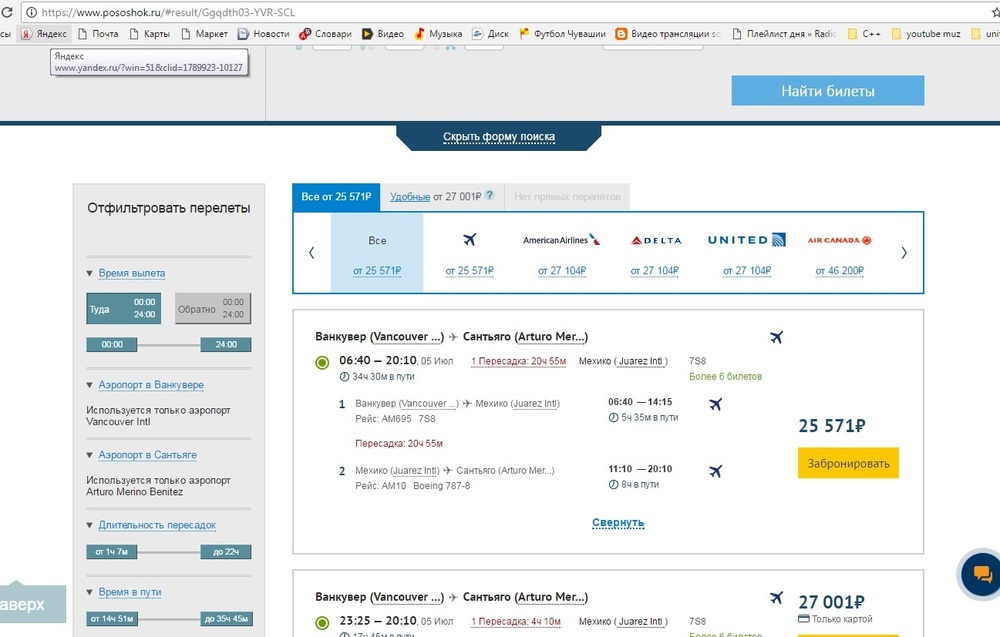Click the help question mark beside Удобные

(x=489, y=196)
